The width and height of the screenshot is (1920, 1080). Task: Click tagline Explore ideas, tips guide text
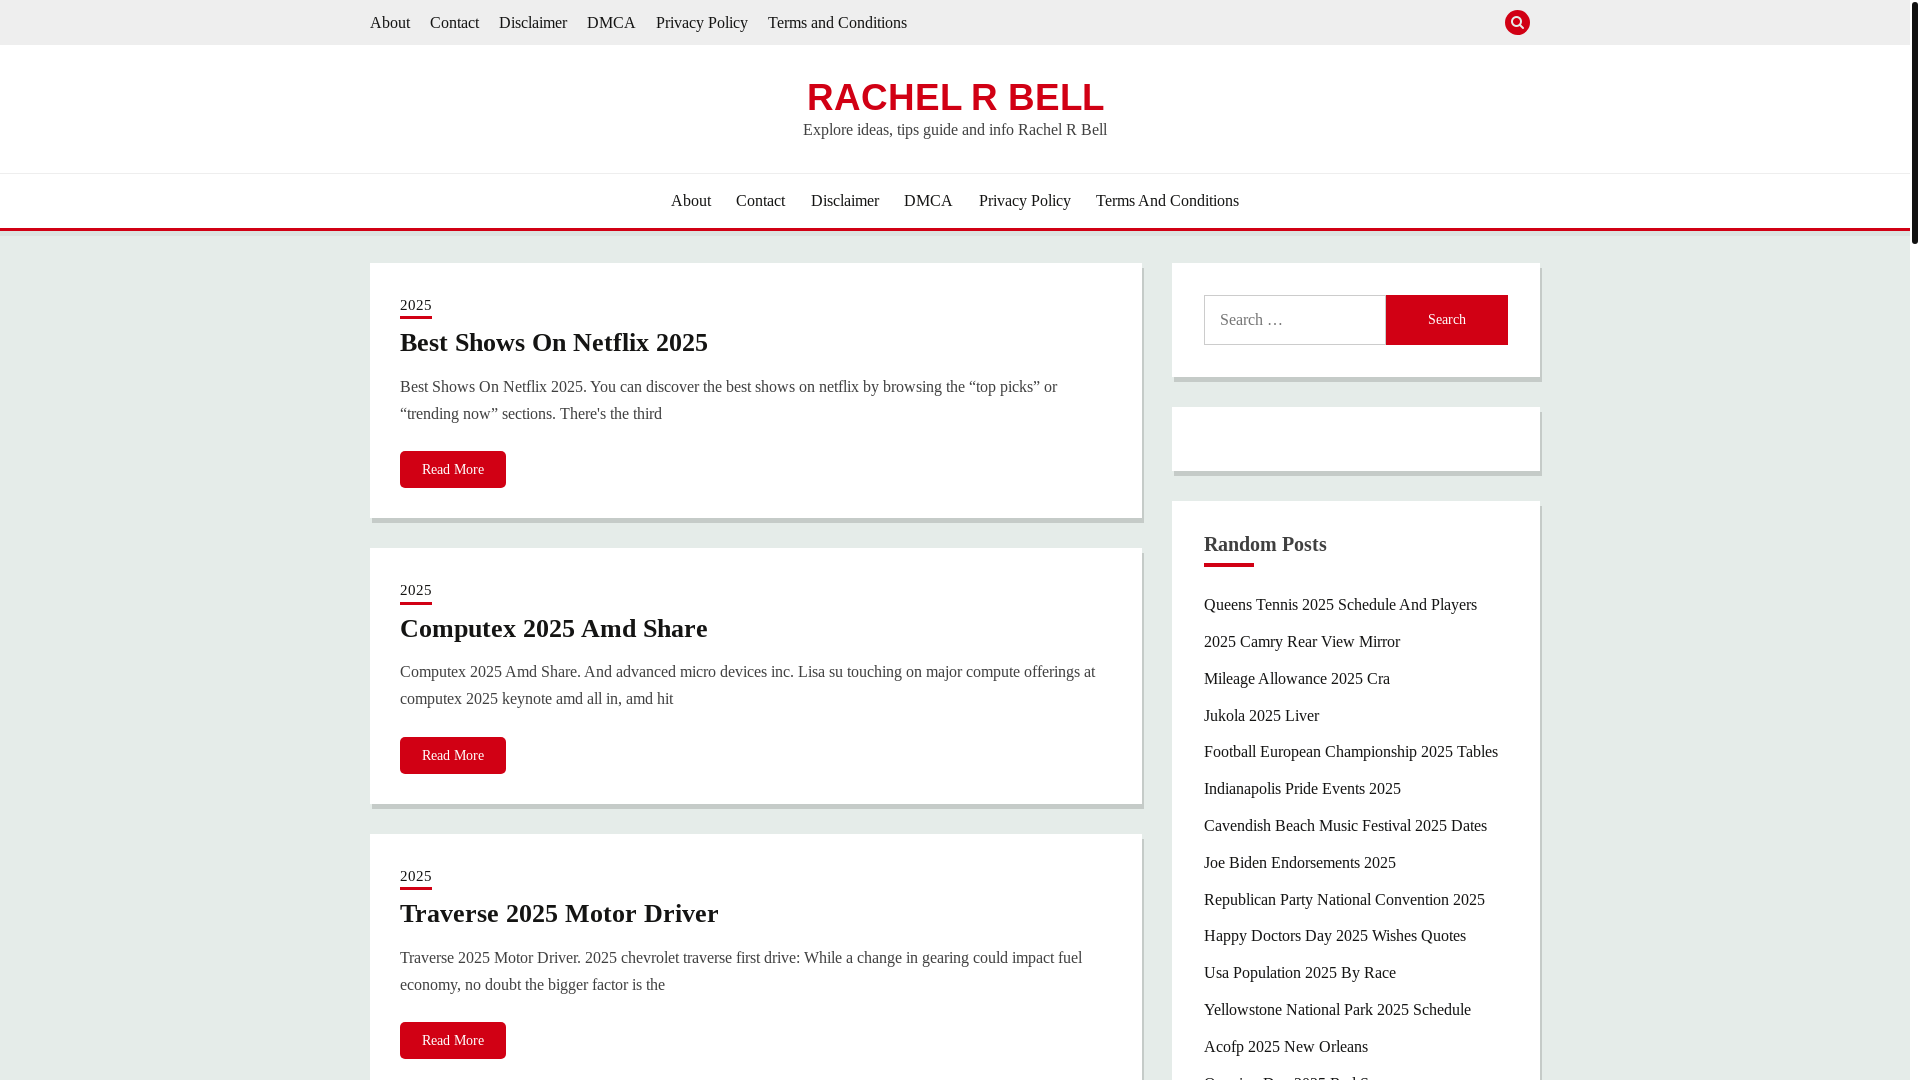point(955,130)
